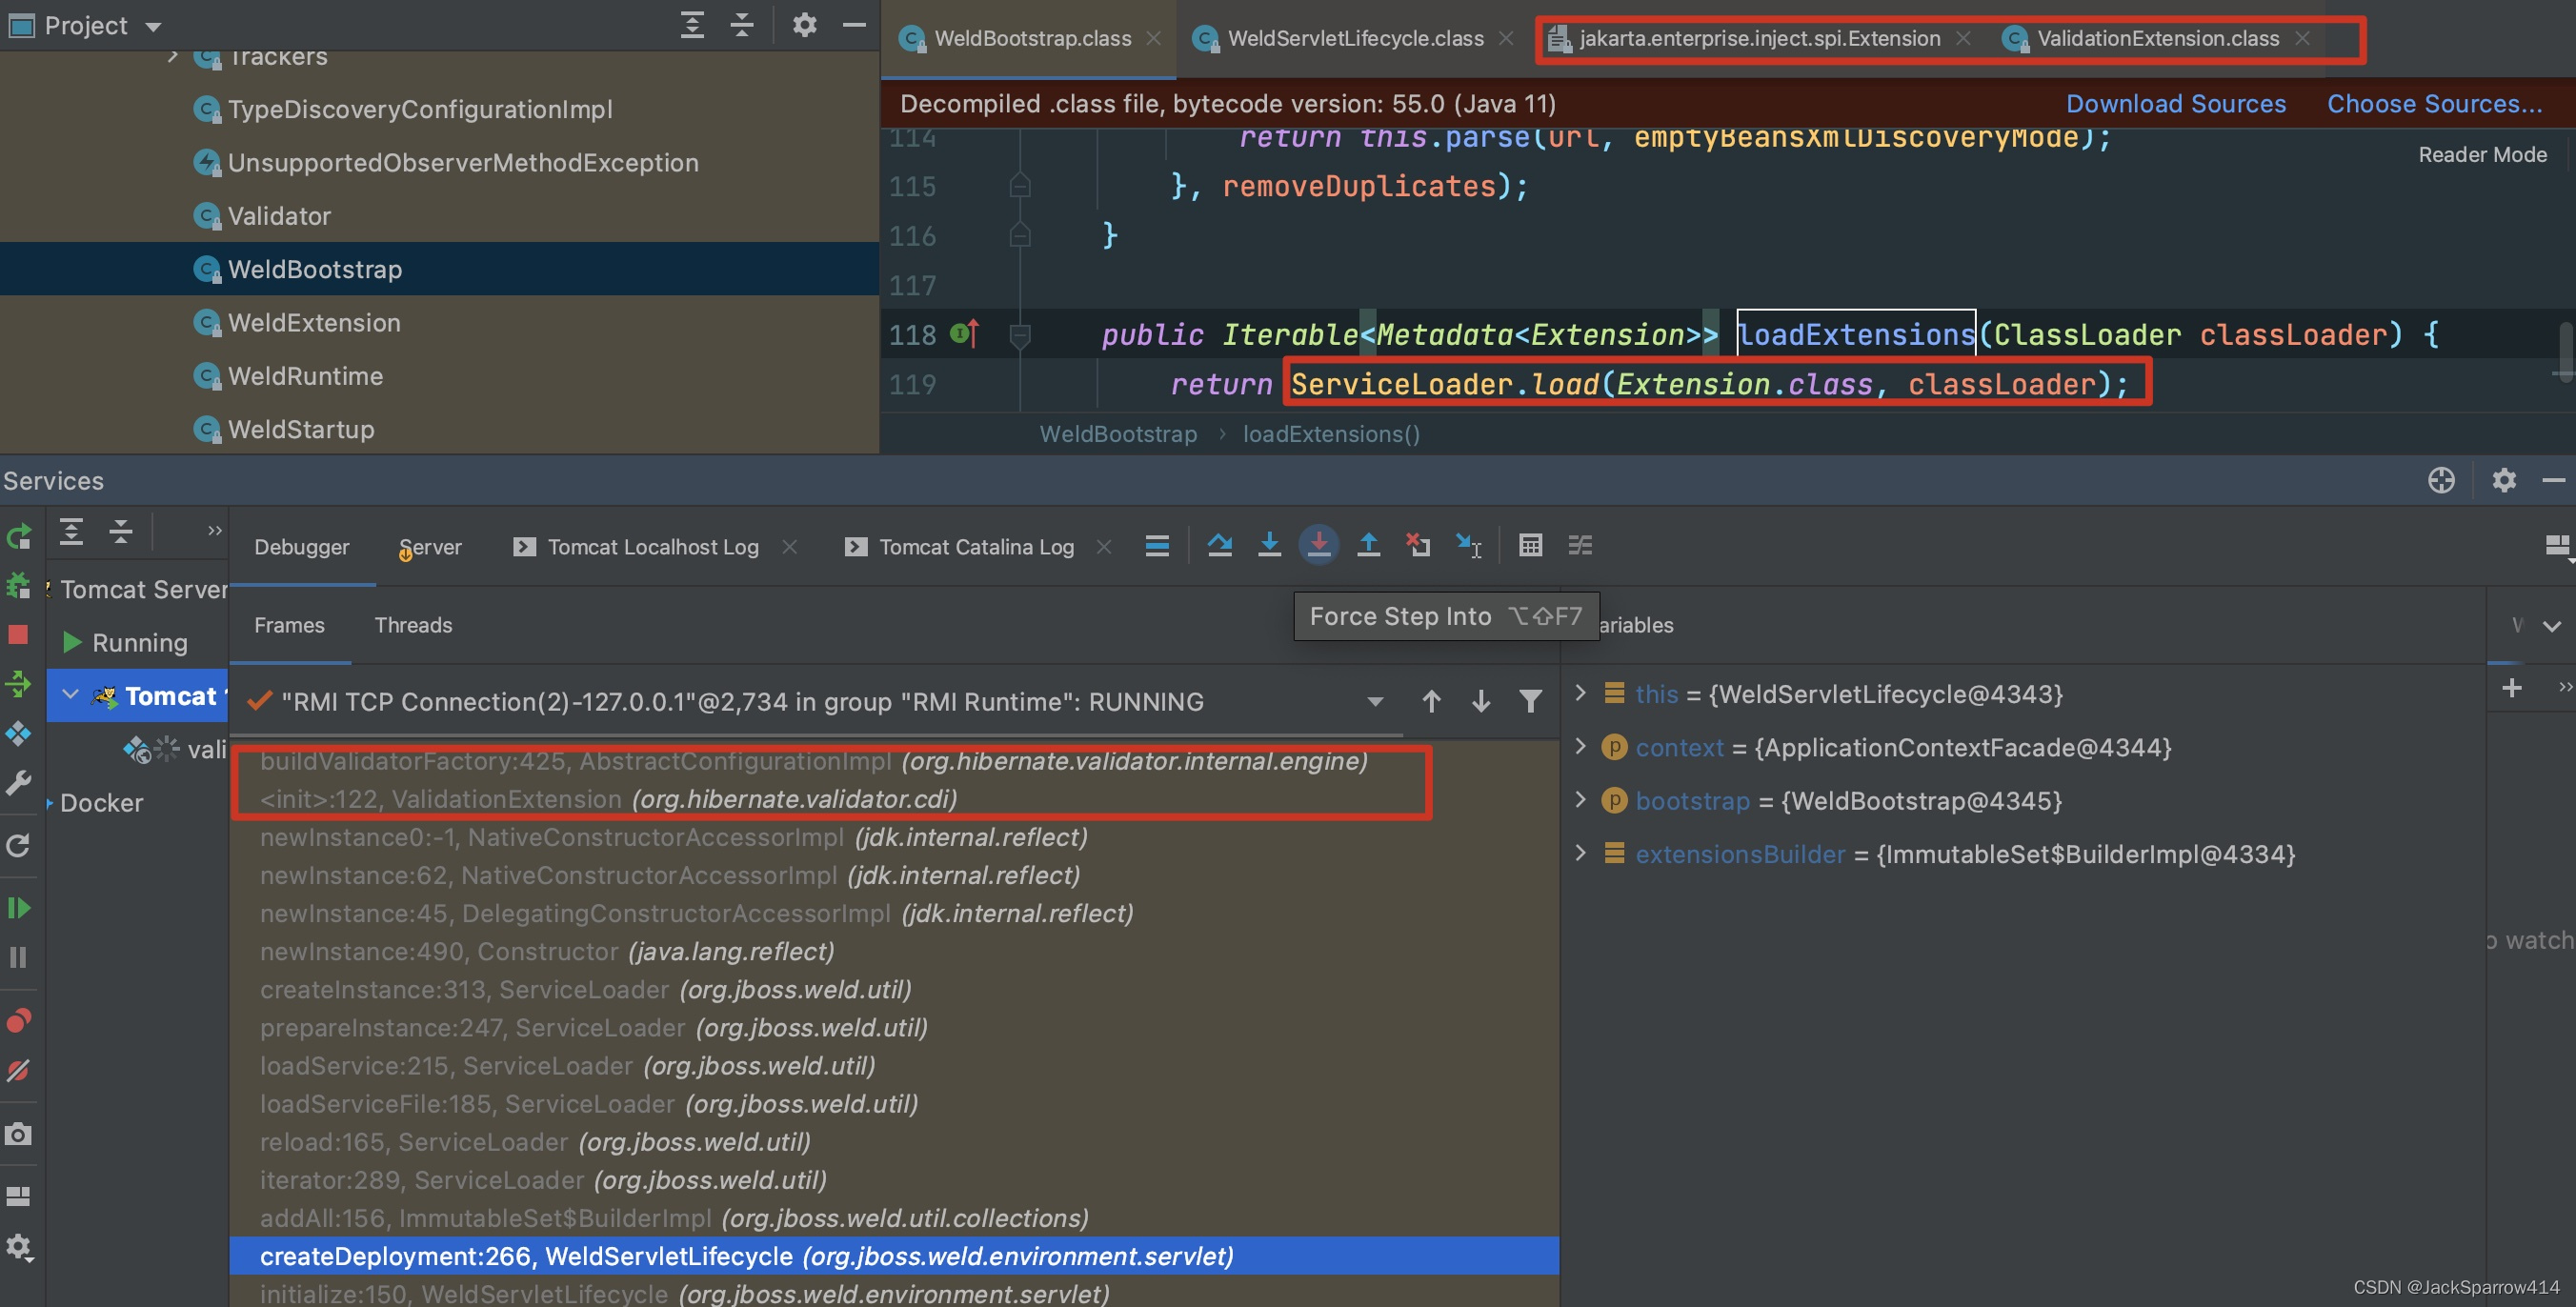This screenshot has height=1307, width=2576.
Task: Open the Services panel gear options
Action: pyautogui.click(x=2504, y=481)
